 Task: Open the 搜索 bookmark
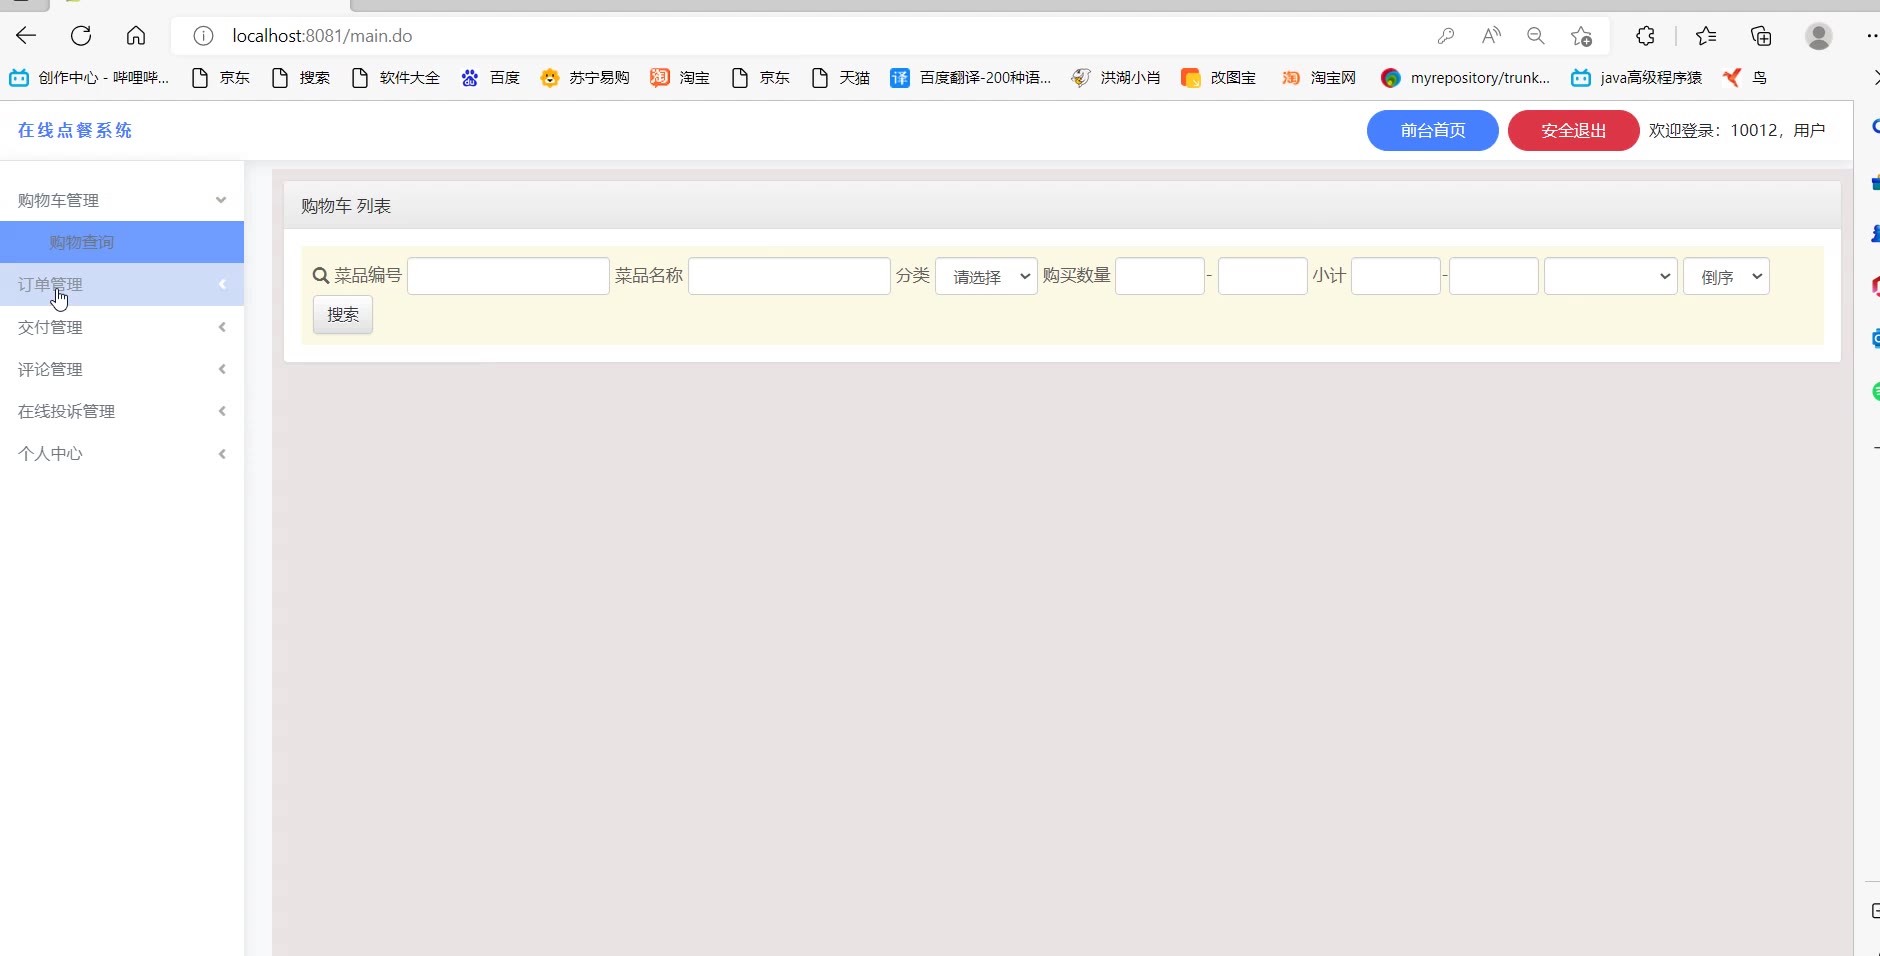tap(300, 78)
